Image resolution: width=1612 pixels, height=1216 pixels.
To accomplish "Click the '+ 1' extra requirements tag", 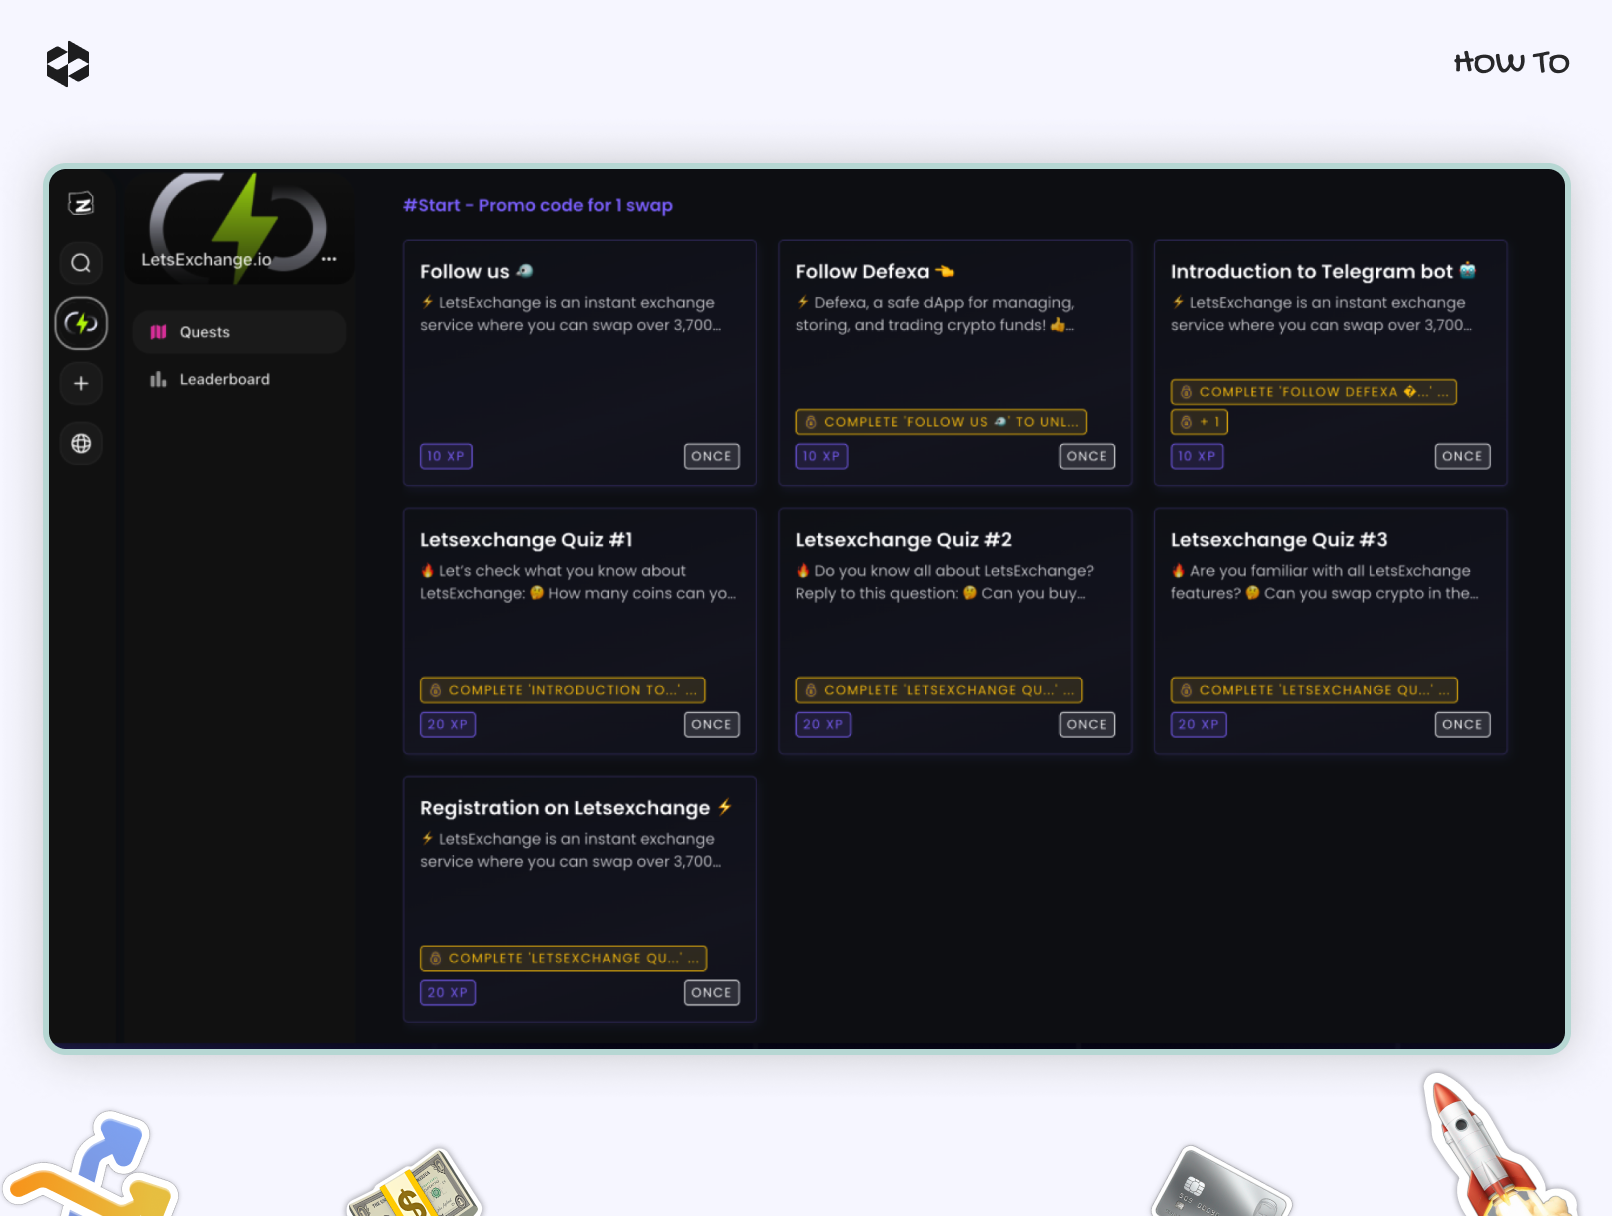I will [x=1199, y=422].
